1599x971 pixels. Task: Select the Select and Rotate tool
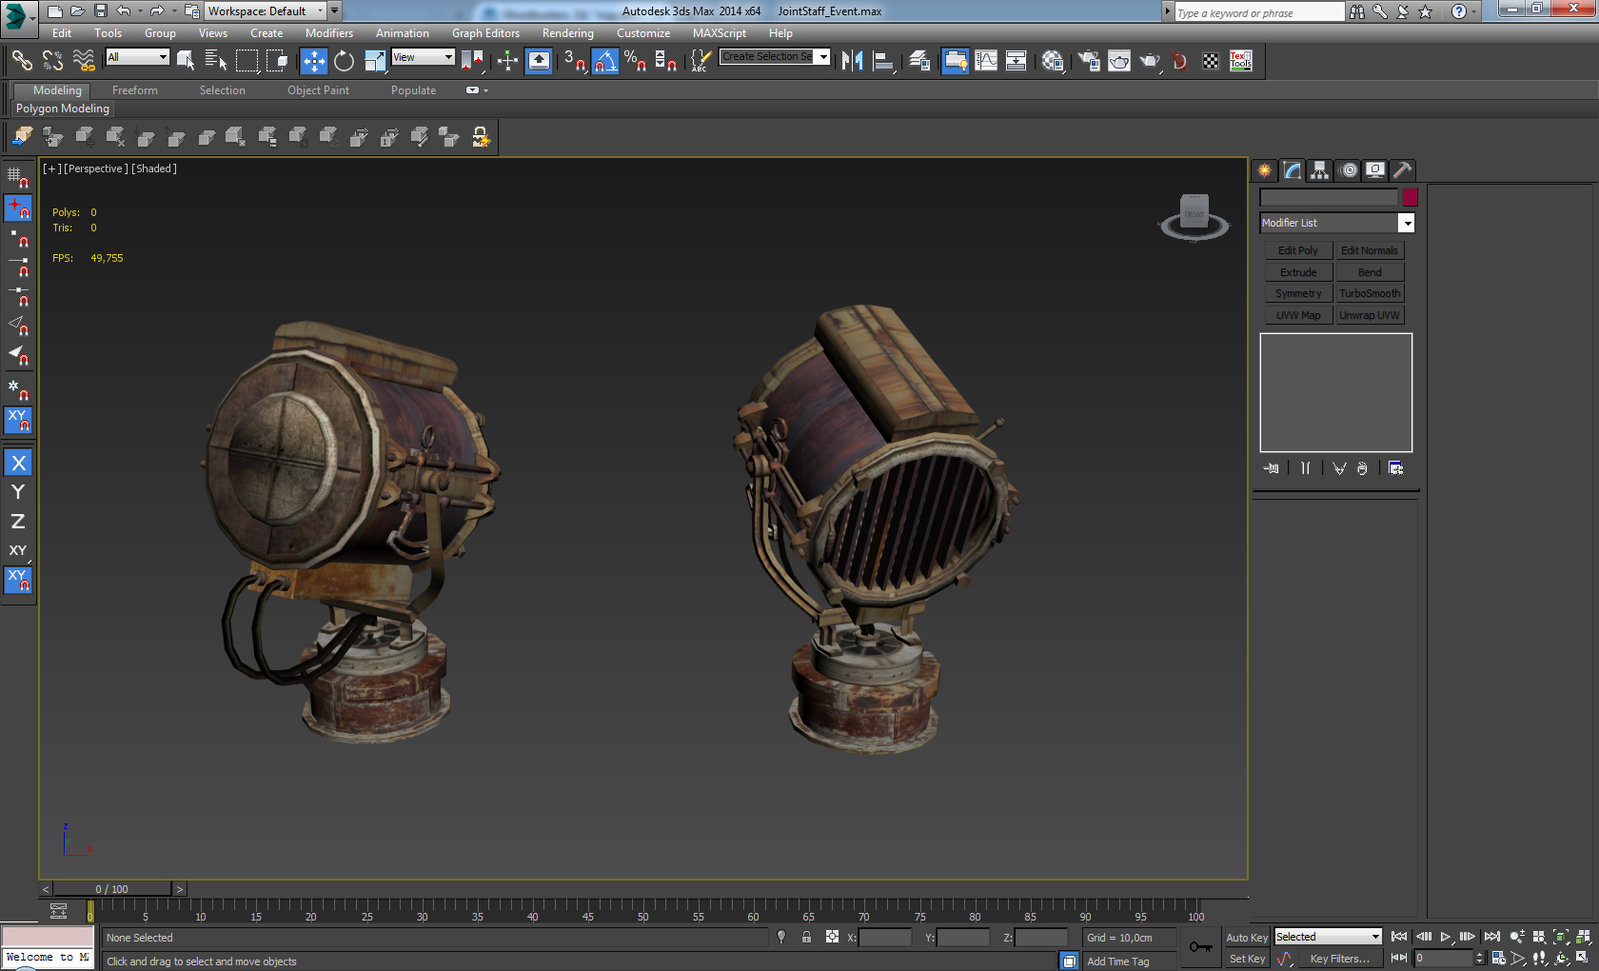pos(344,61)
